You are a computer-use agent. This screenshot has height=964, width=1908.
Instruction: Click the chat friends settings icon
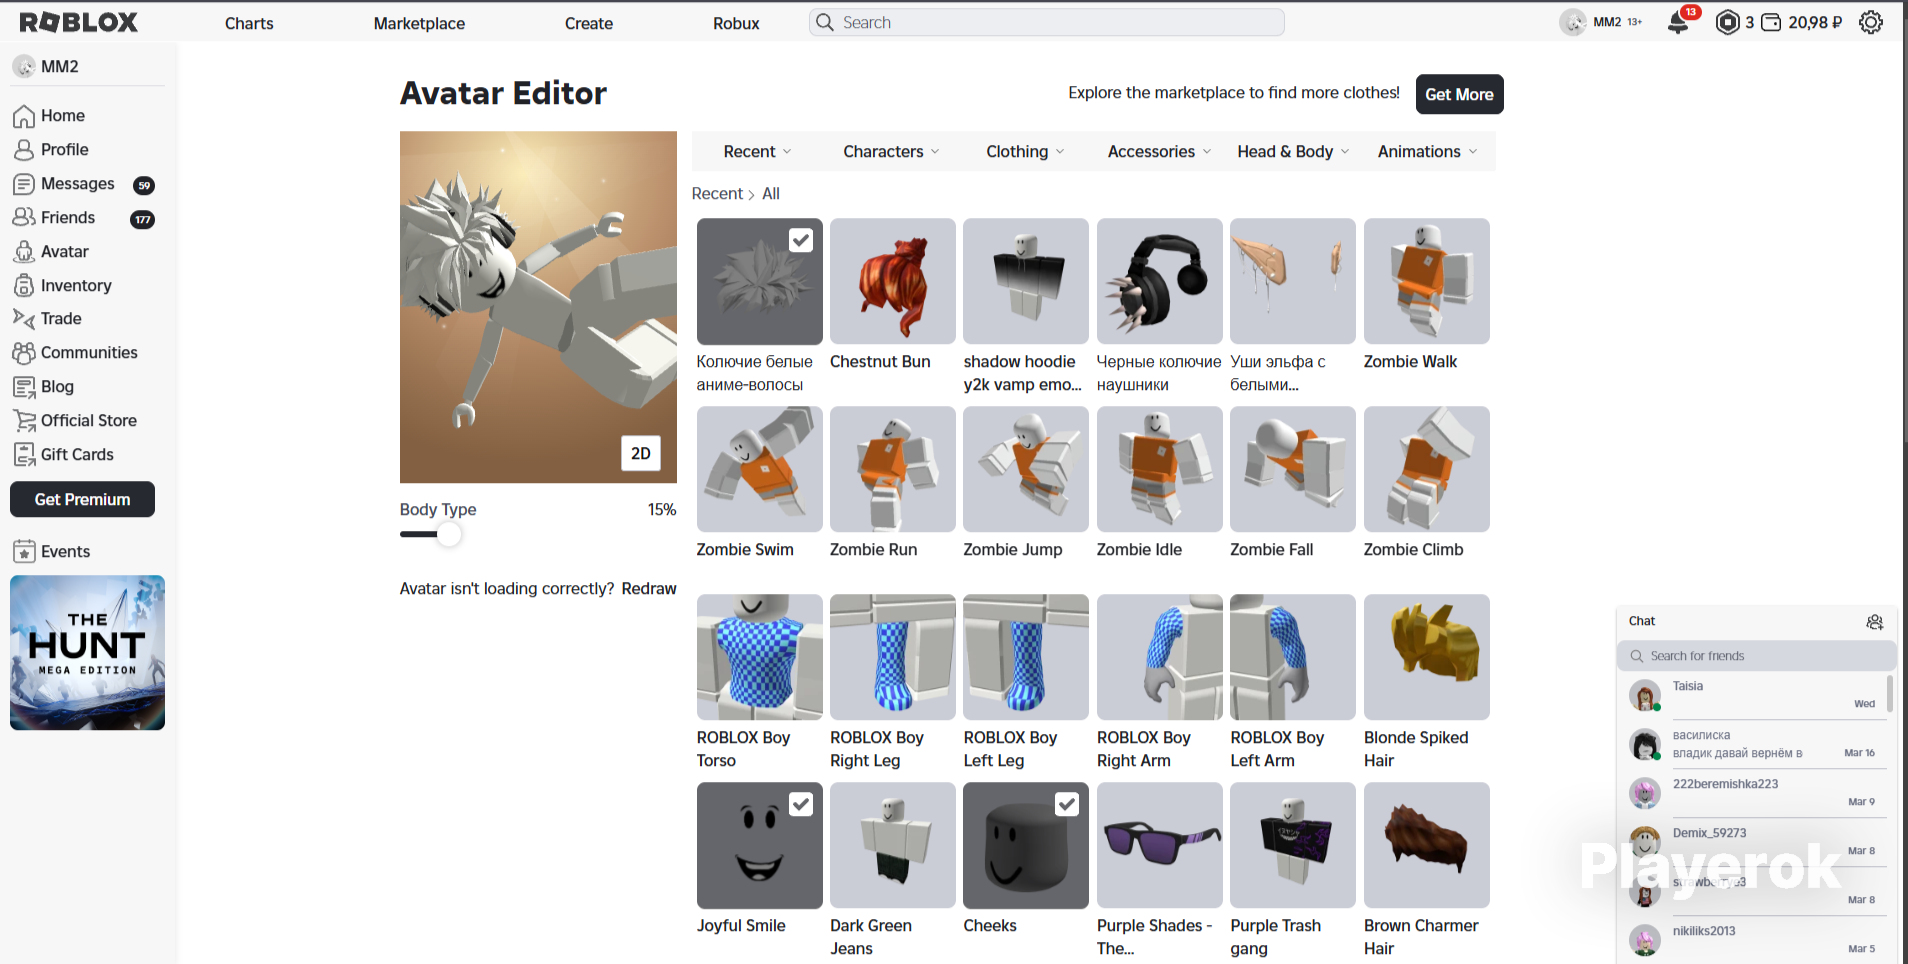coord(1875,622)
